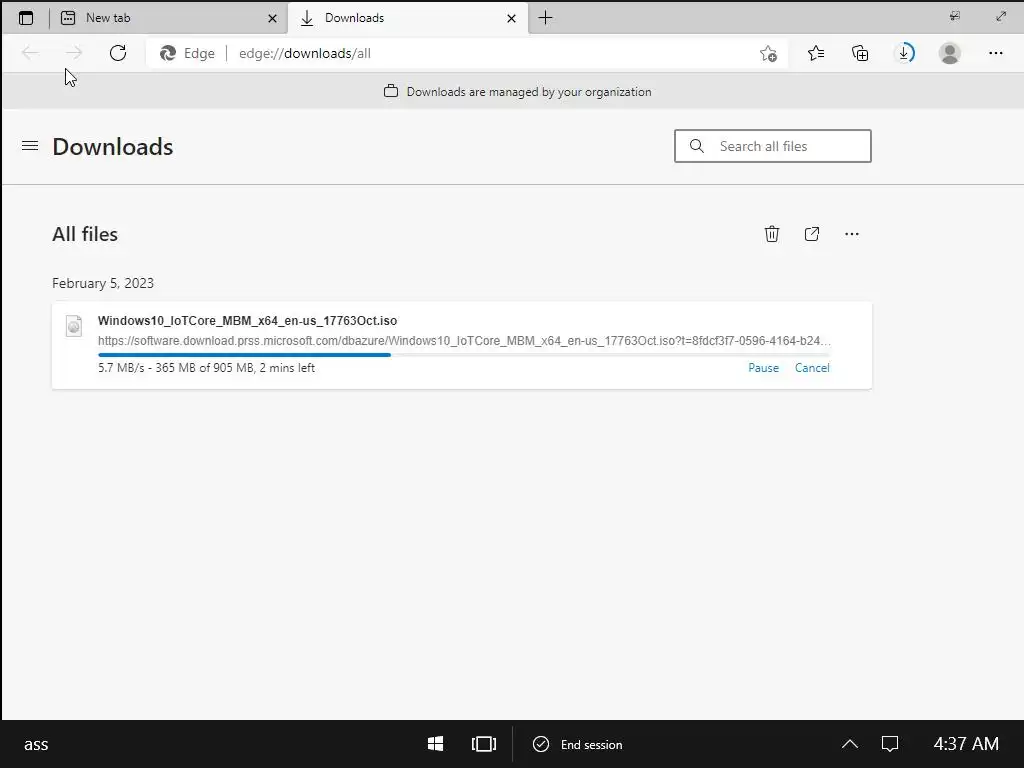Viewport: 1024px width, 768px height.
Task: Open a new tab with plus button
Action: coord(545,18)
